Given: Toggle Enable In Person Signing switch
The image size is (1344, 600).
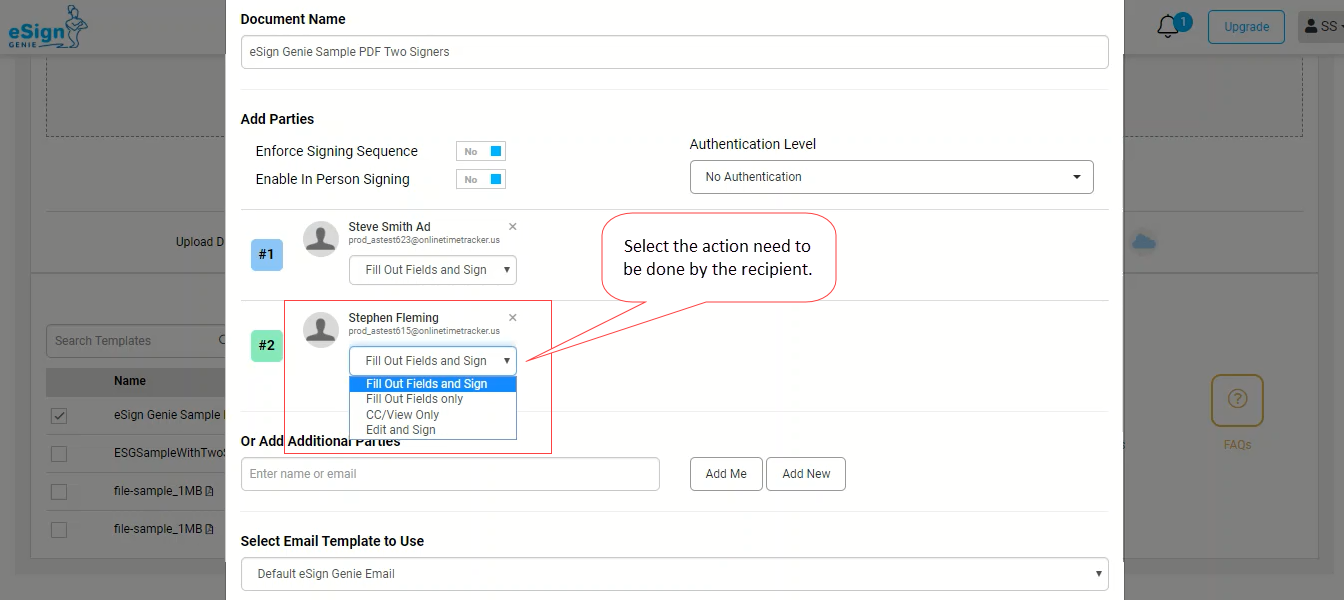Looking at the screenshot, I should [481, 179].
